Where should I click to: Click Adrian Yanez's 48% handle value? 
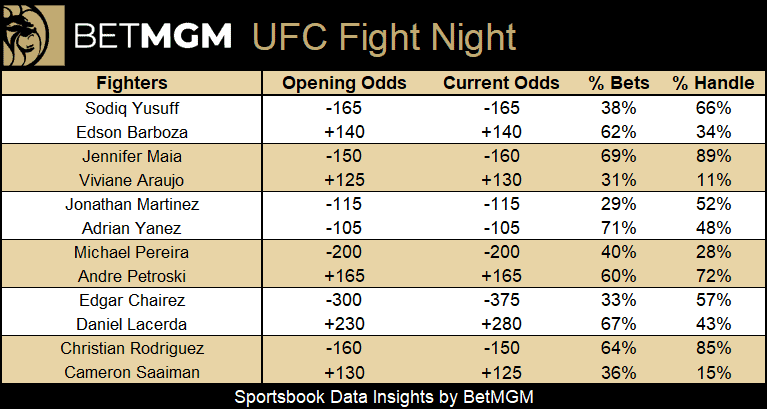point(713,228)
